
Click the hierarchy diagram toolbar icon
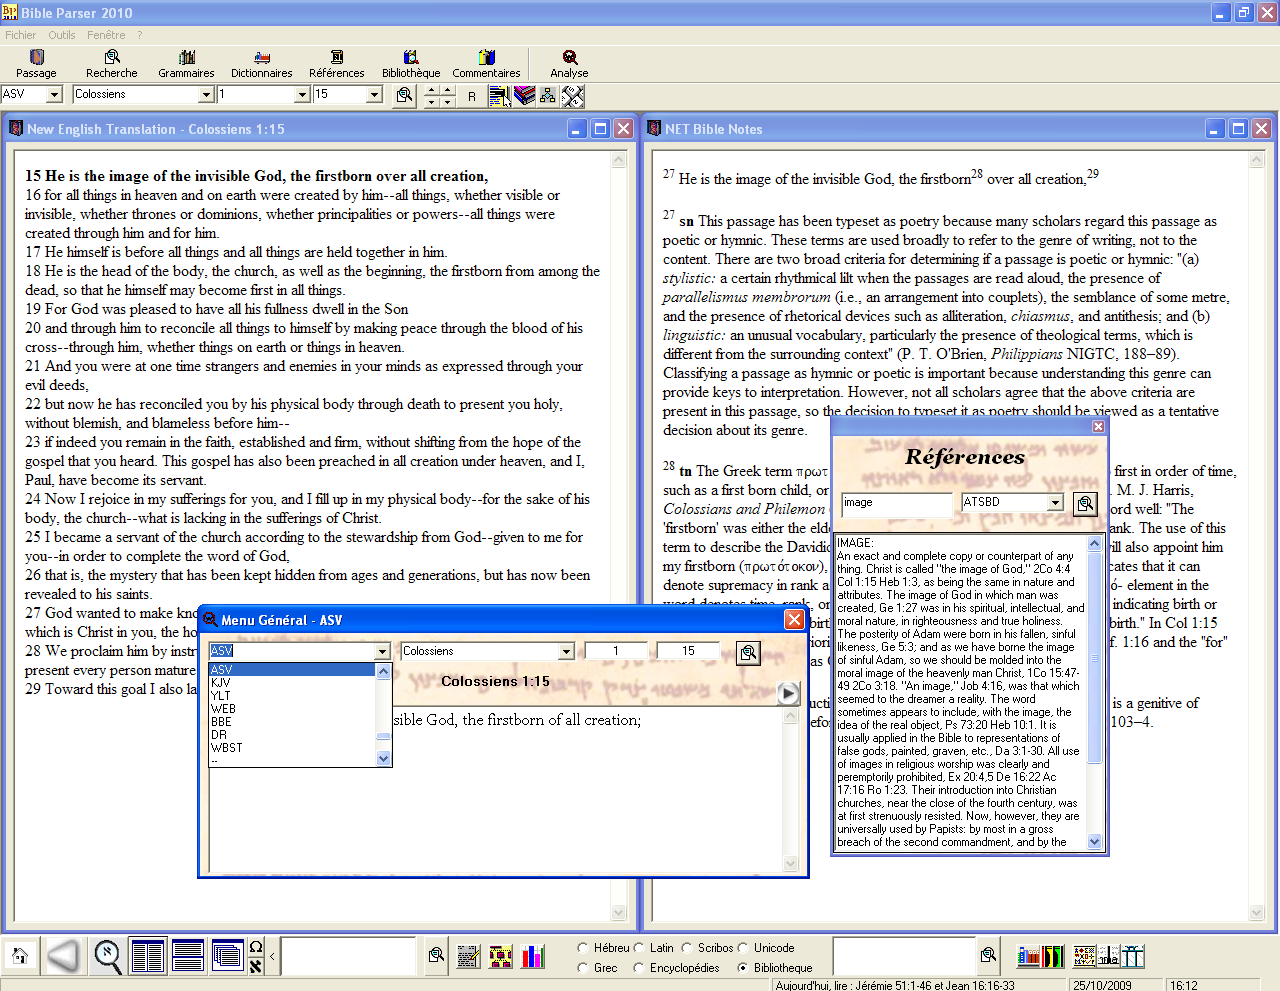pos(548,96)
